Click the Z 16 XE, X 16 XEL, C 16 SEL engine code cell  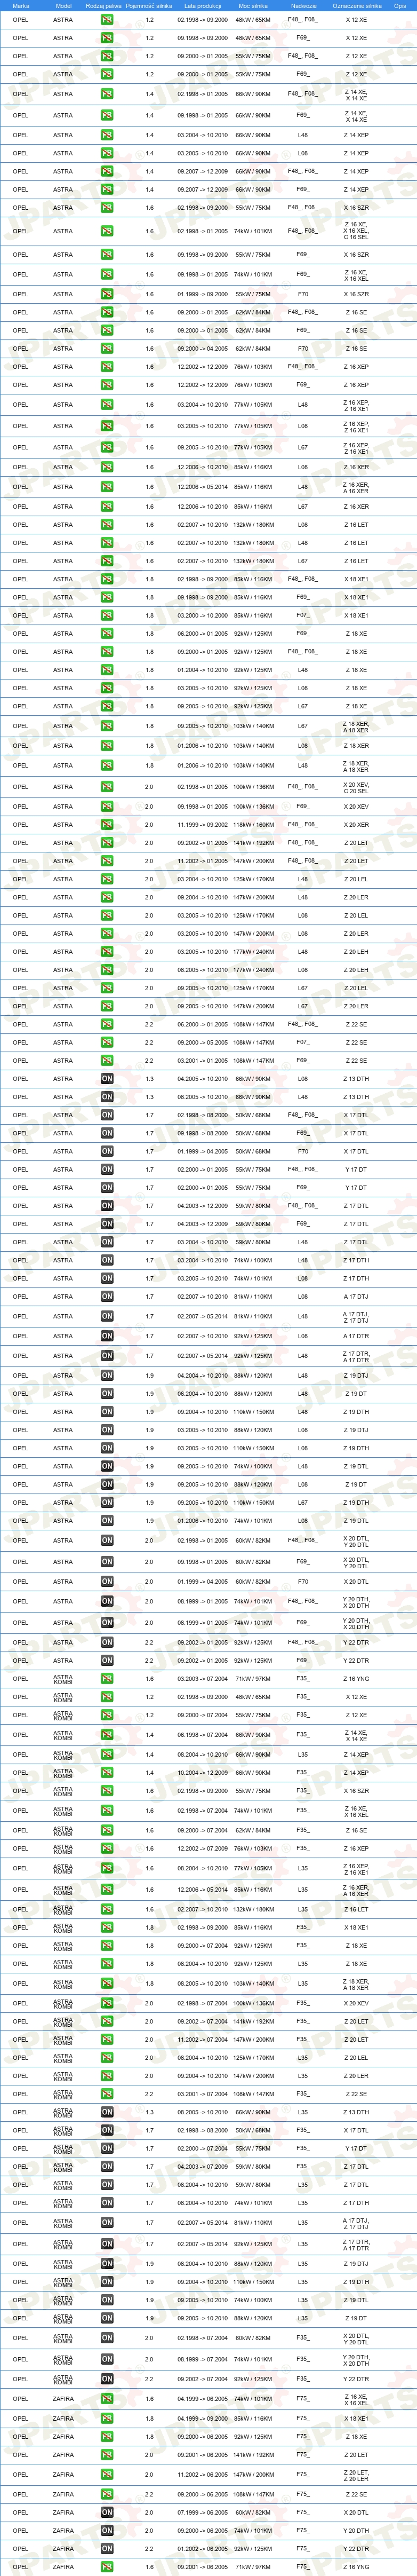pos(356,231)
